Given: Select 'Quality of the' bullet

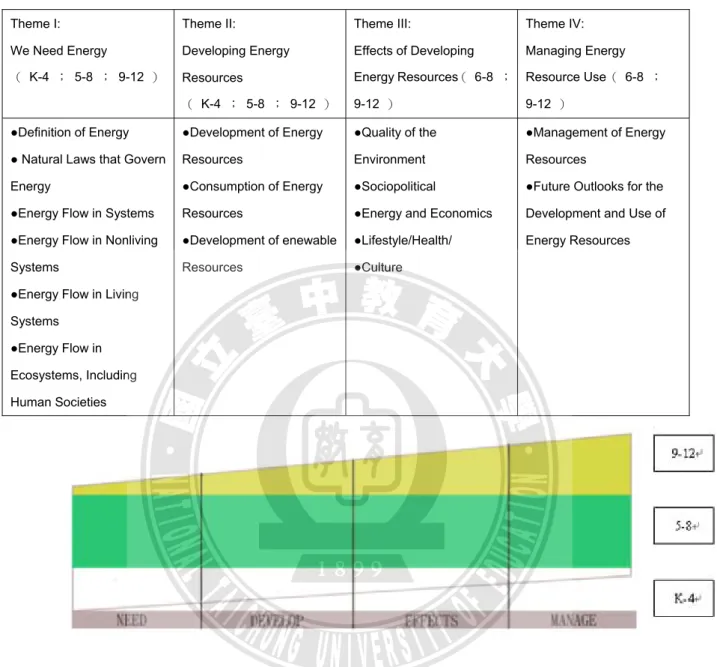Looking at the screenshot, I should point(395,132).
